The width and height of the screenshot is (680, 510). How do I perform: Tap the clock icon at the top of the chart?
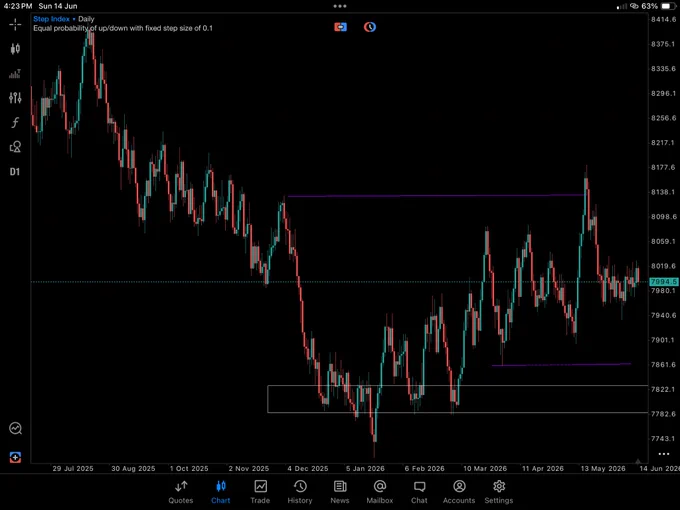click(x=369, y=27)
